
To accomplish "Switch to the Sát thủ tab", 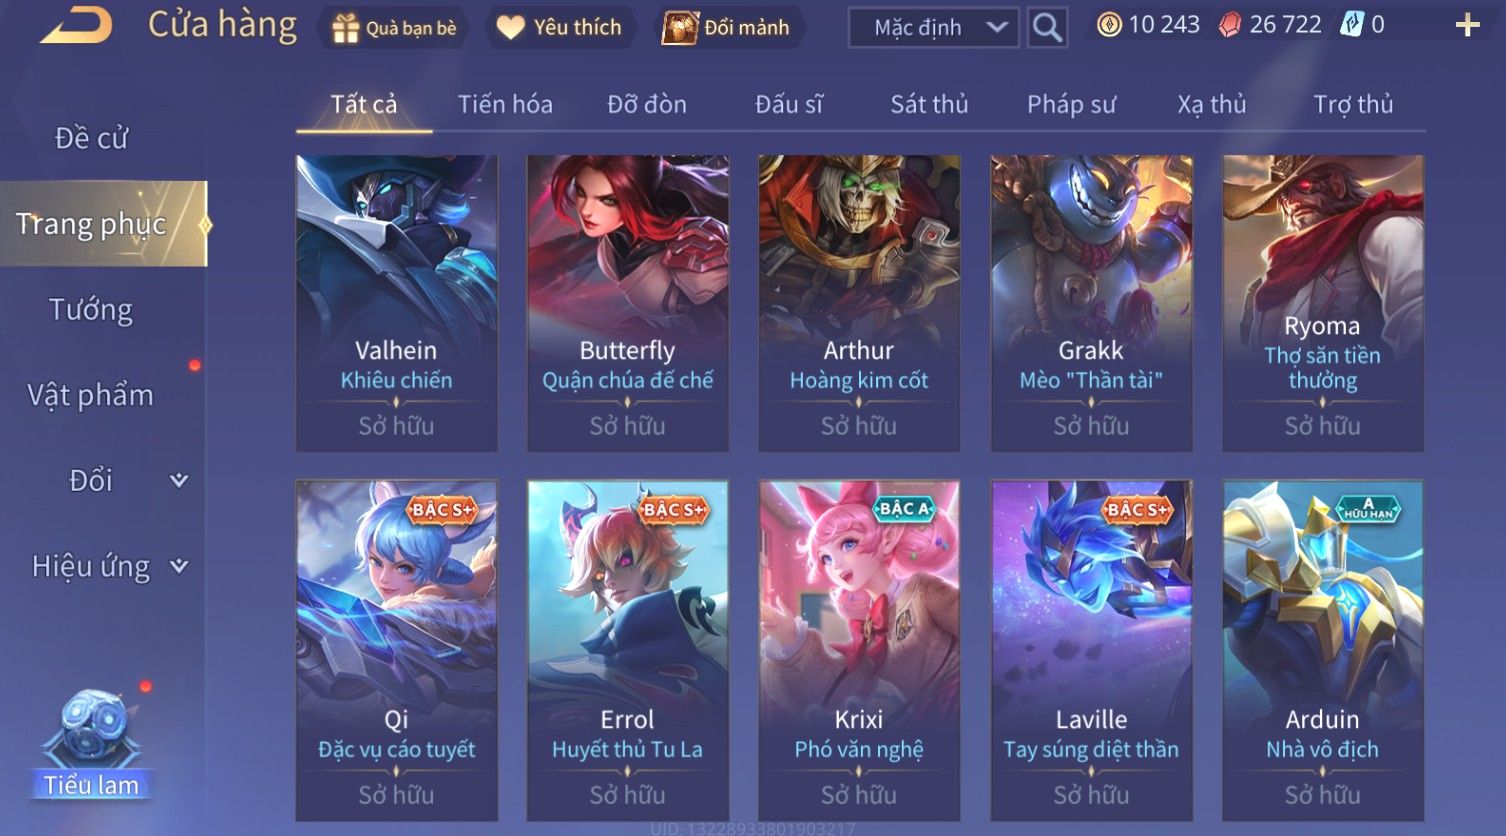I will 929,104.
